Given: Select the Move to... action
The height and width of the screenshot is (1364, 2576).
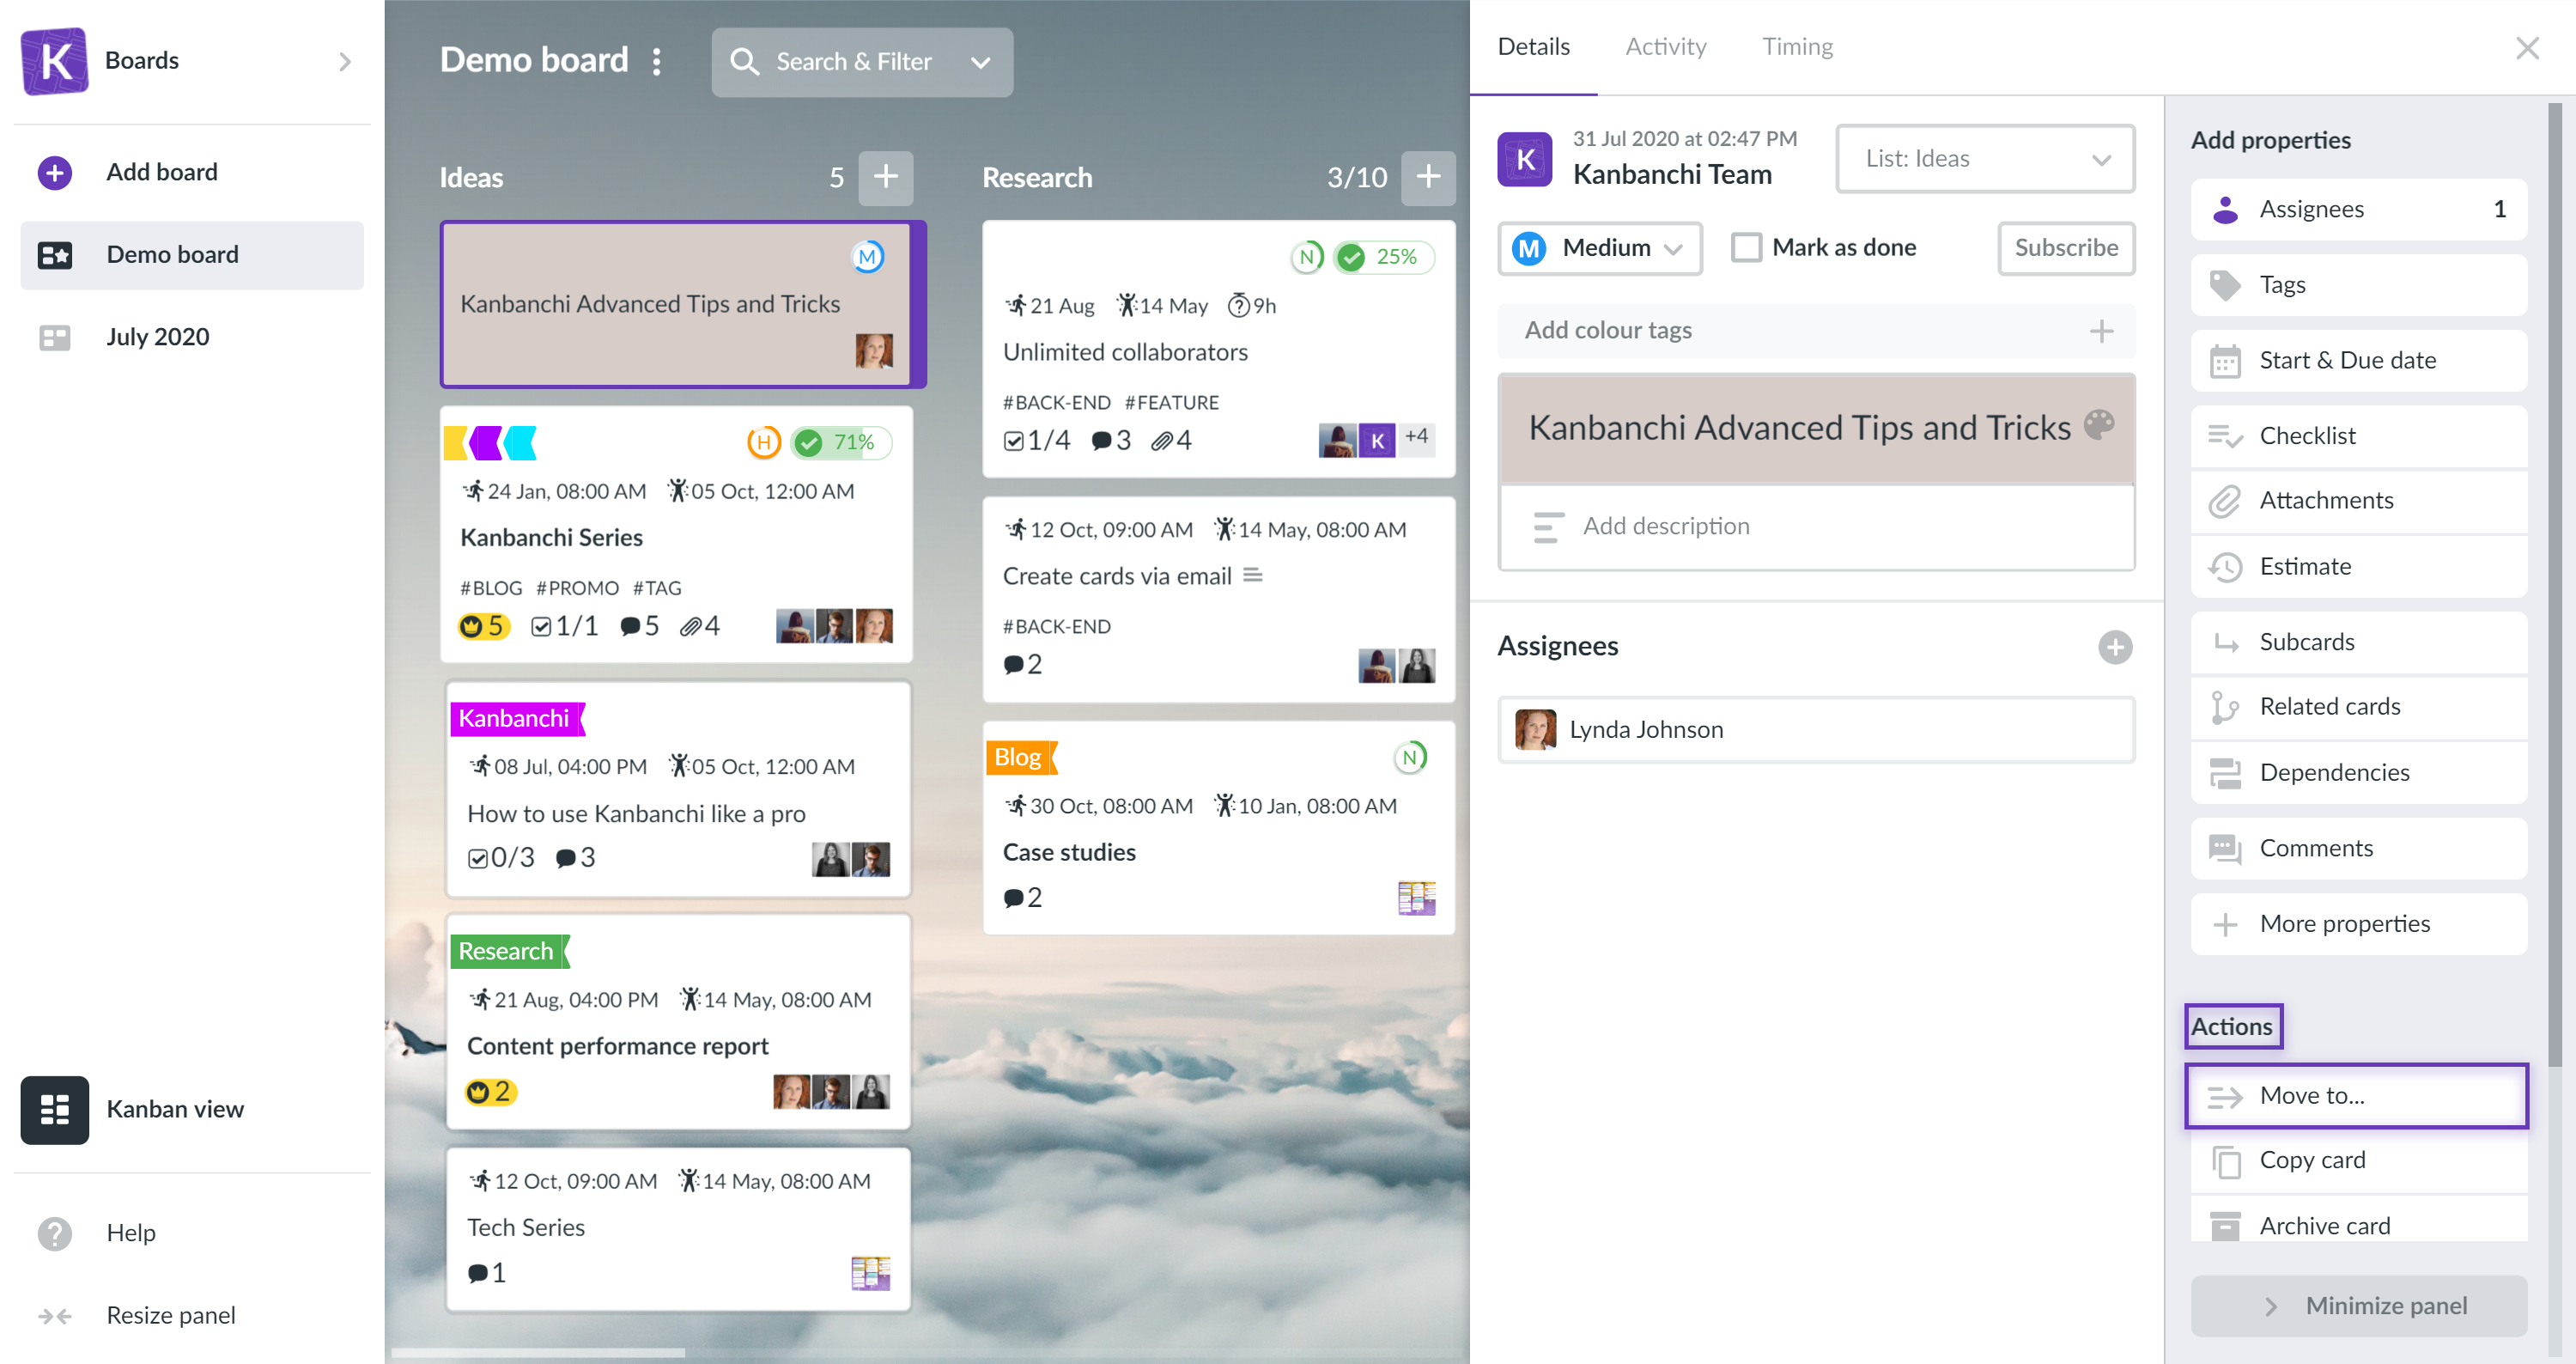Looking at the screenshot, I should click(2358, 1096).
